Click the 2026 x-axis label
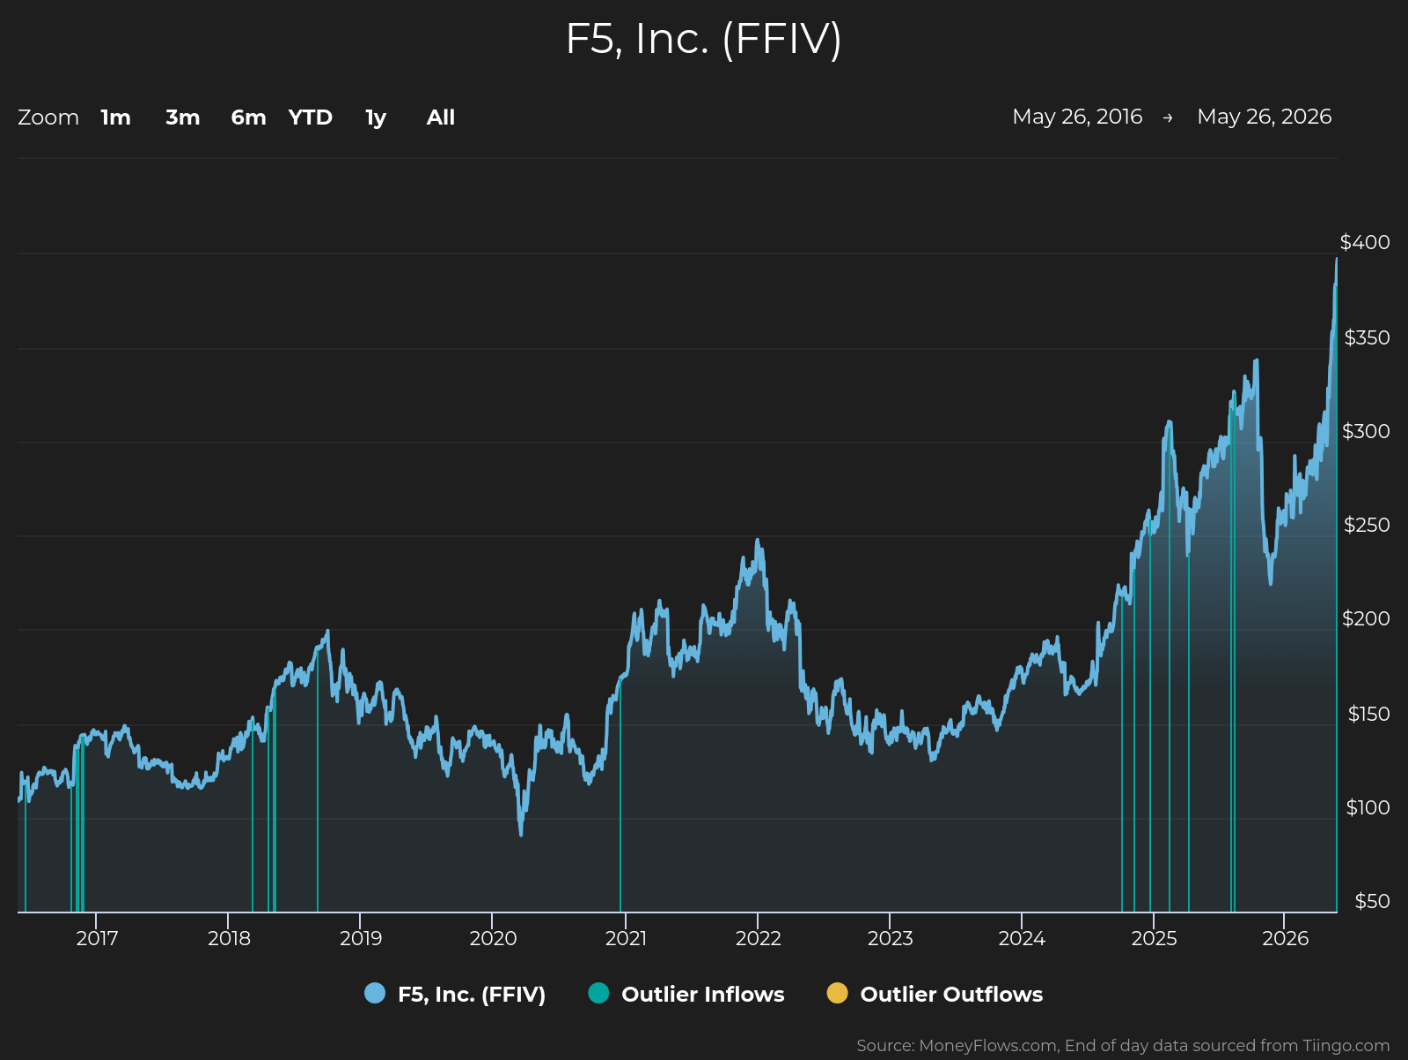 coord(1286,938)
